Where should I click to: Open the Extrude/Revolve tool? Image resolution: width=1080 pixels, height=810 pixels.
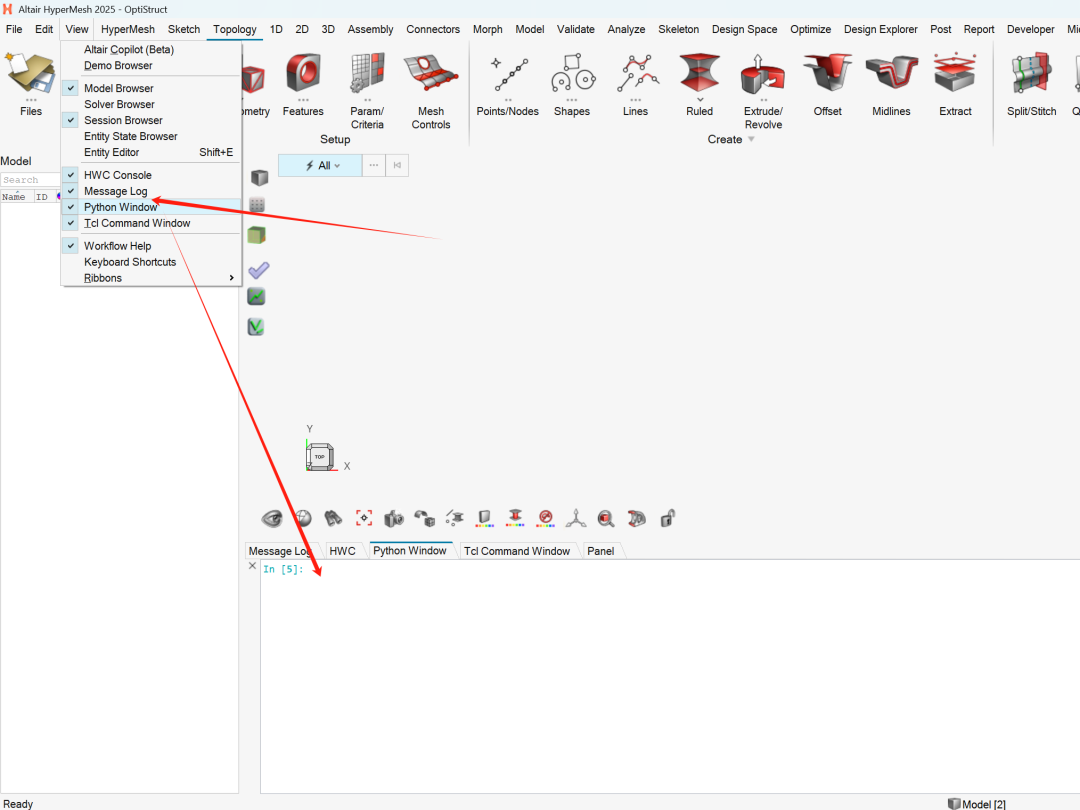[x=763, y=92]
